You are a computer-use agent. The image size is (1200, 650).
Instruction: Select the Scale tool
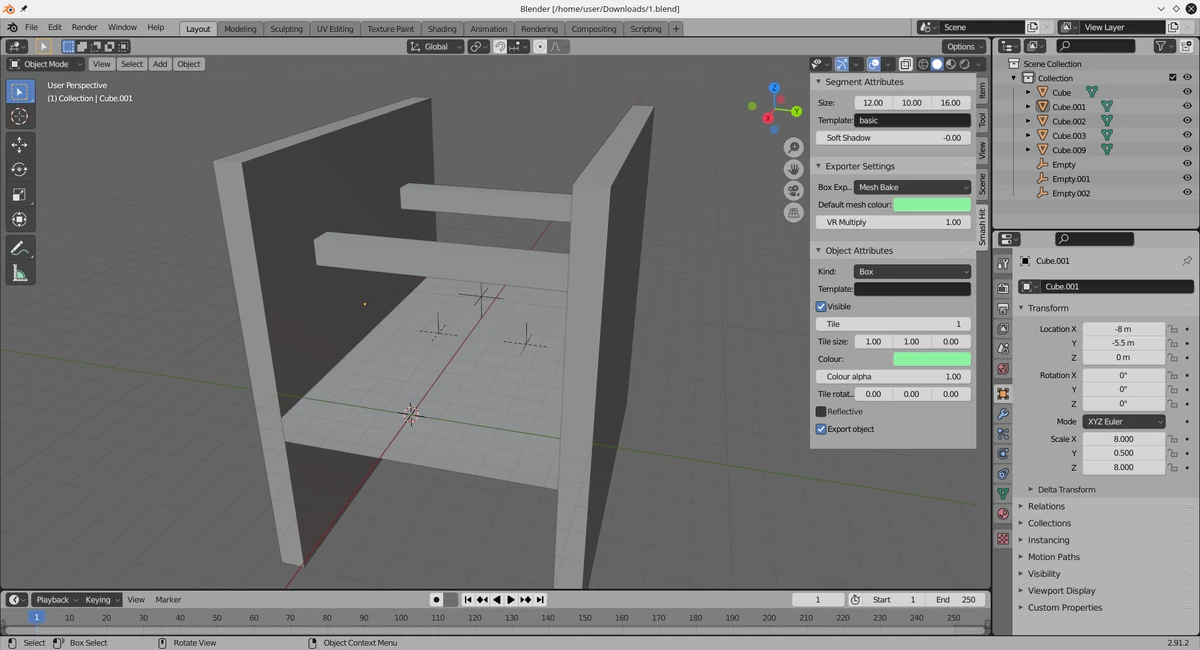[19, 193]
